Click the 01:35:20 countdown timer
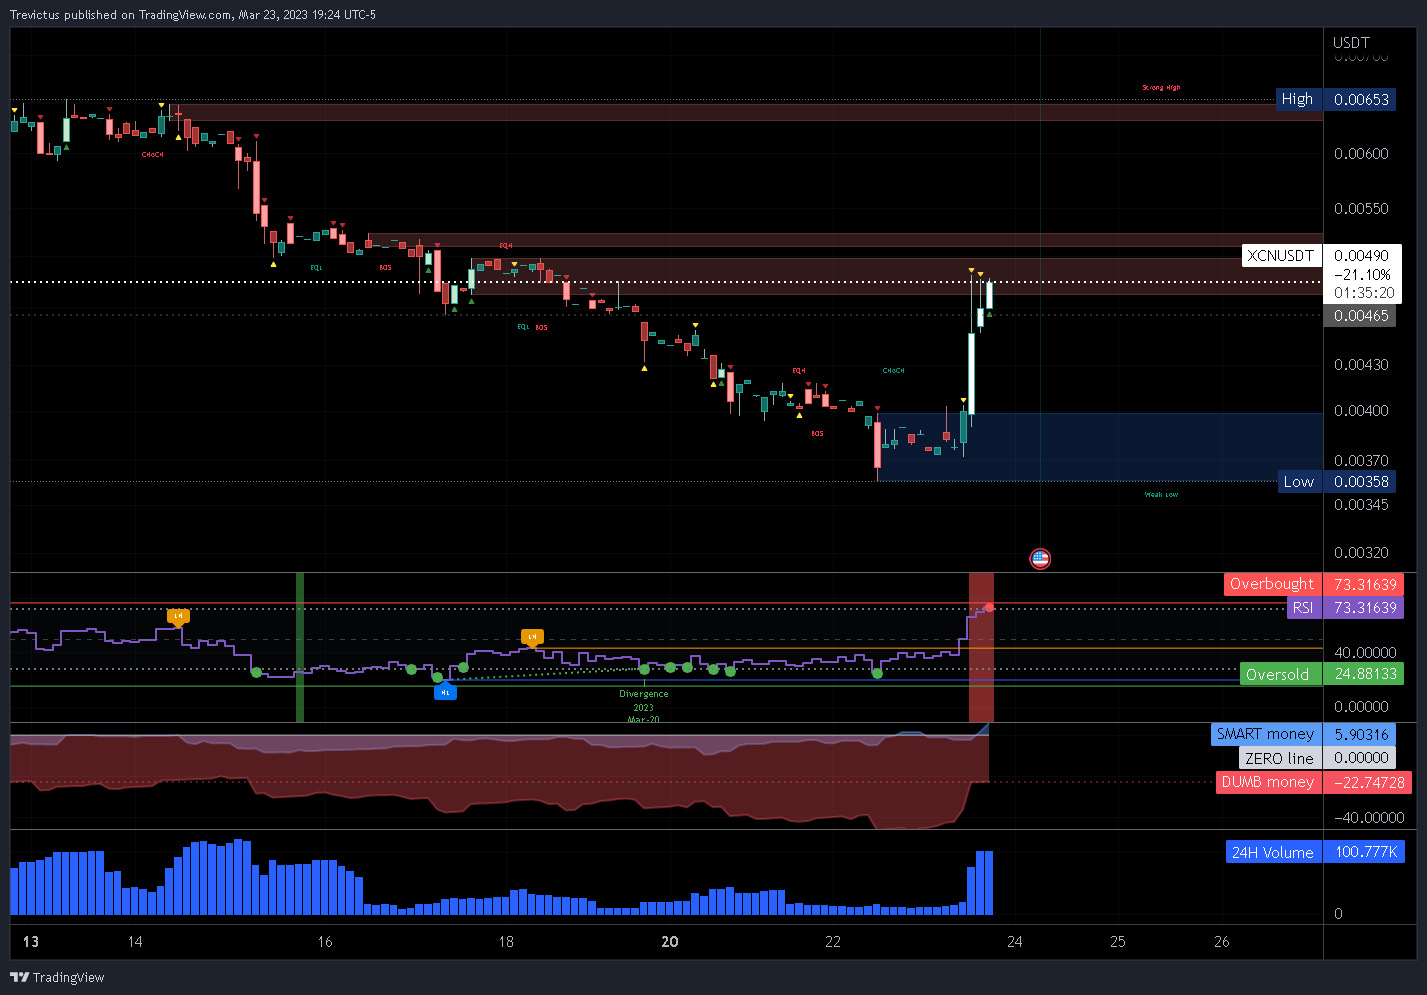The image size is (1427, 995). [x=1364, y=293]
